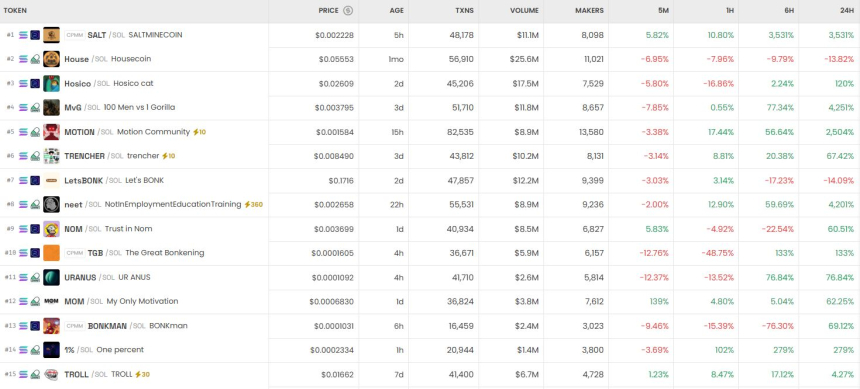This screenshot has width=860, height=389.
Task: Open the SALT SALTMINECOIN pair
Action: click(134, 35)
